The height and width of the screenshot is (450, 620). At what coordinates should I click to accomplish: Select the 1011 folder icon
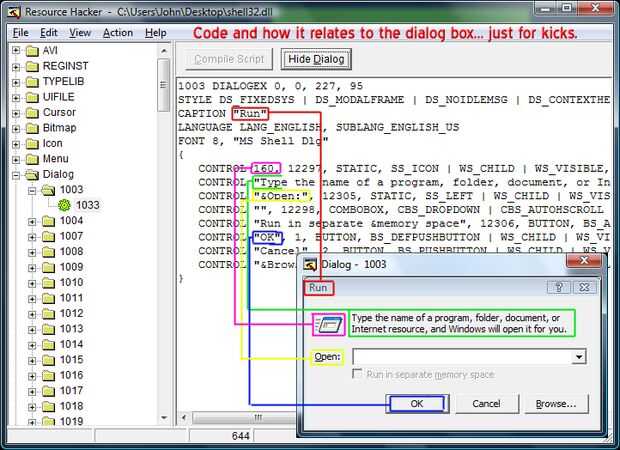coord(48,298)
